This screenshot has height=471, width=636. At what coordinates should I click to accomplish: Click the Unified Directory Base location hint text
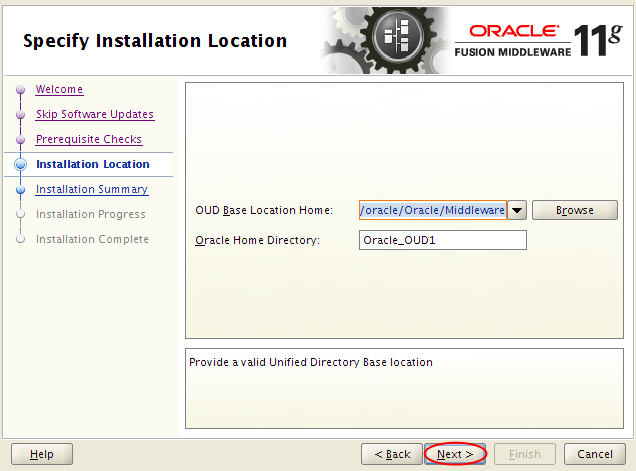pos(311,362)
